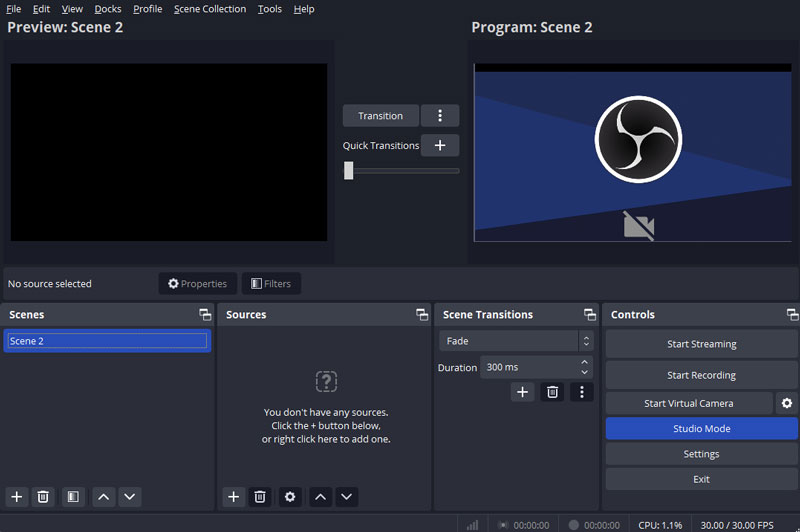Move scene down in Scenes panel
This screenshot has width=800, height=532.
(130, 496)
